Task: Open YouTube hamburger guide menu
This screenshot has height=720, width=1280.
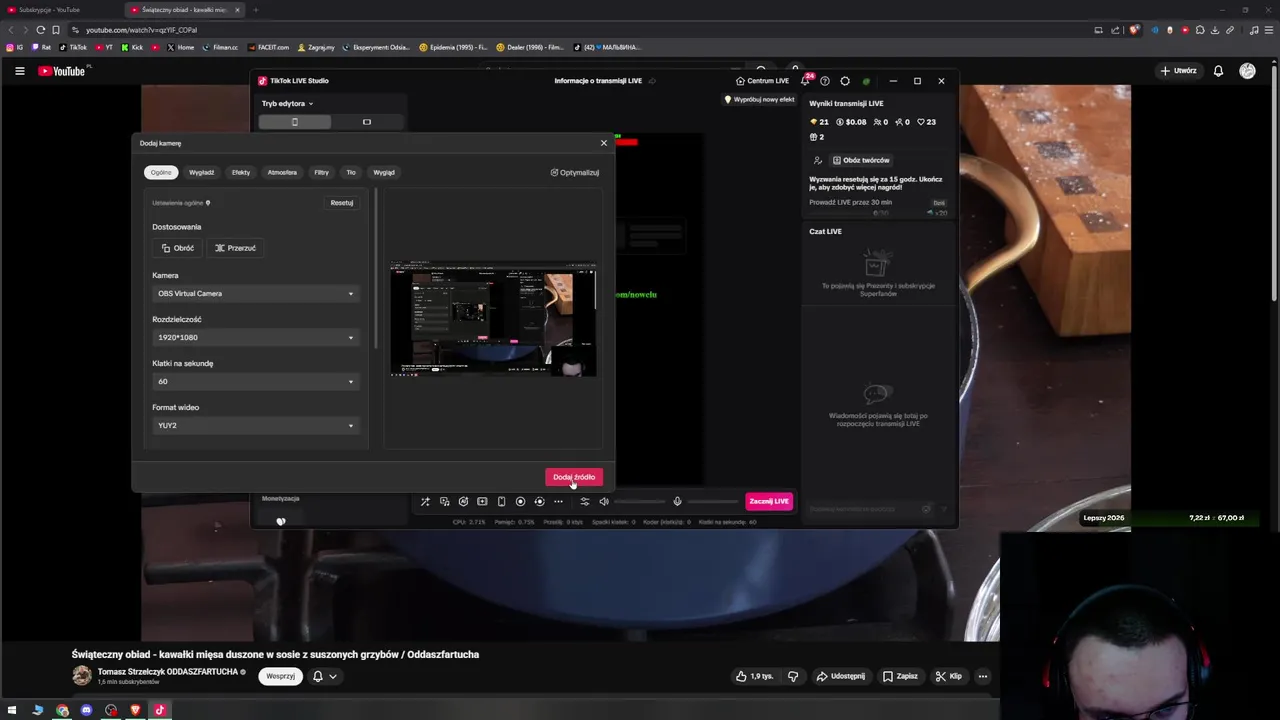Action: tap(19, 71)
